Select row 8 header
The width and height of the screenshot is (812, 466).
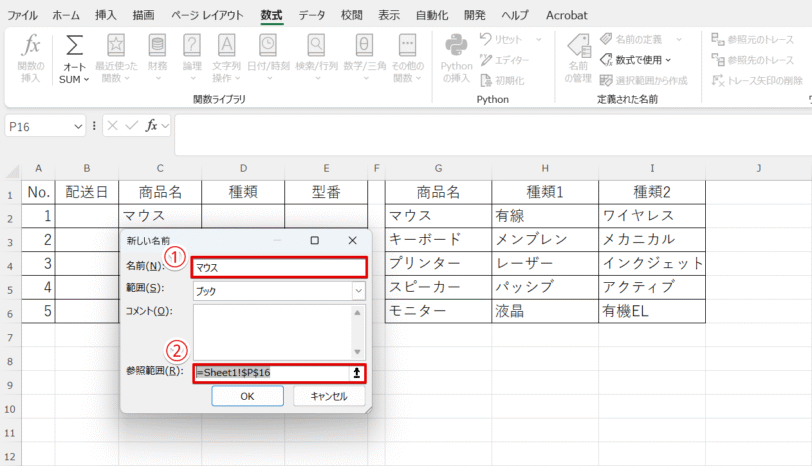tap(10, 361)
